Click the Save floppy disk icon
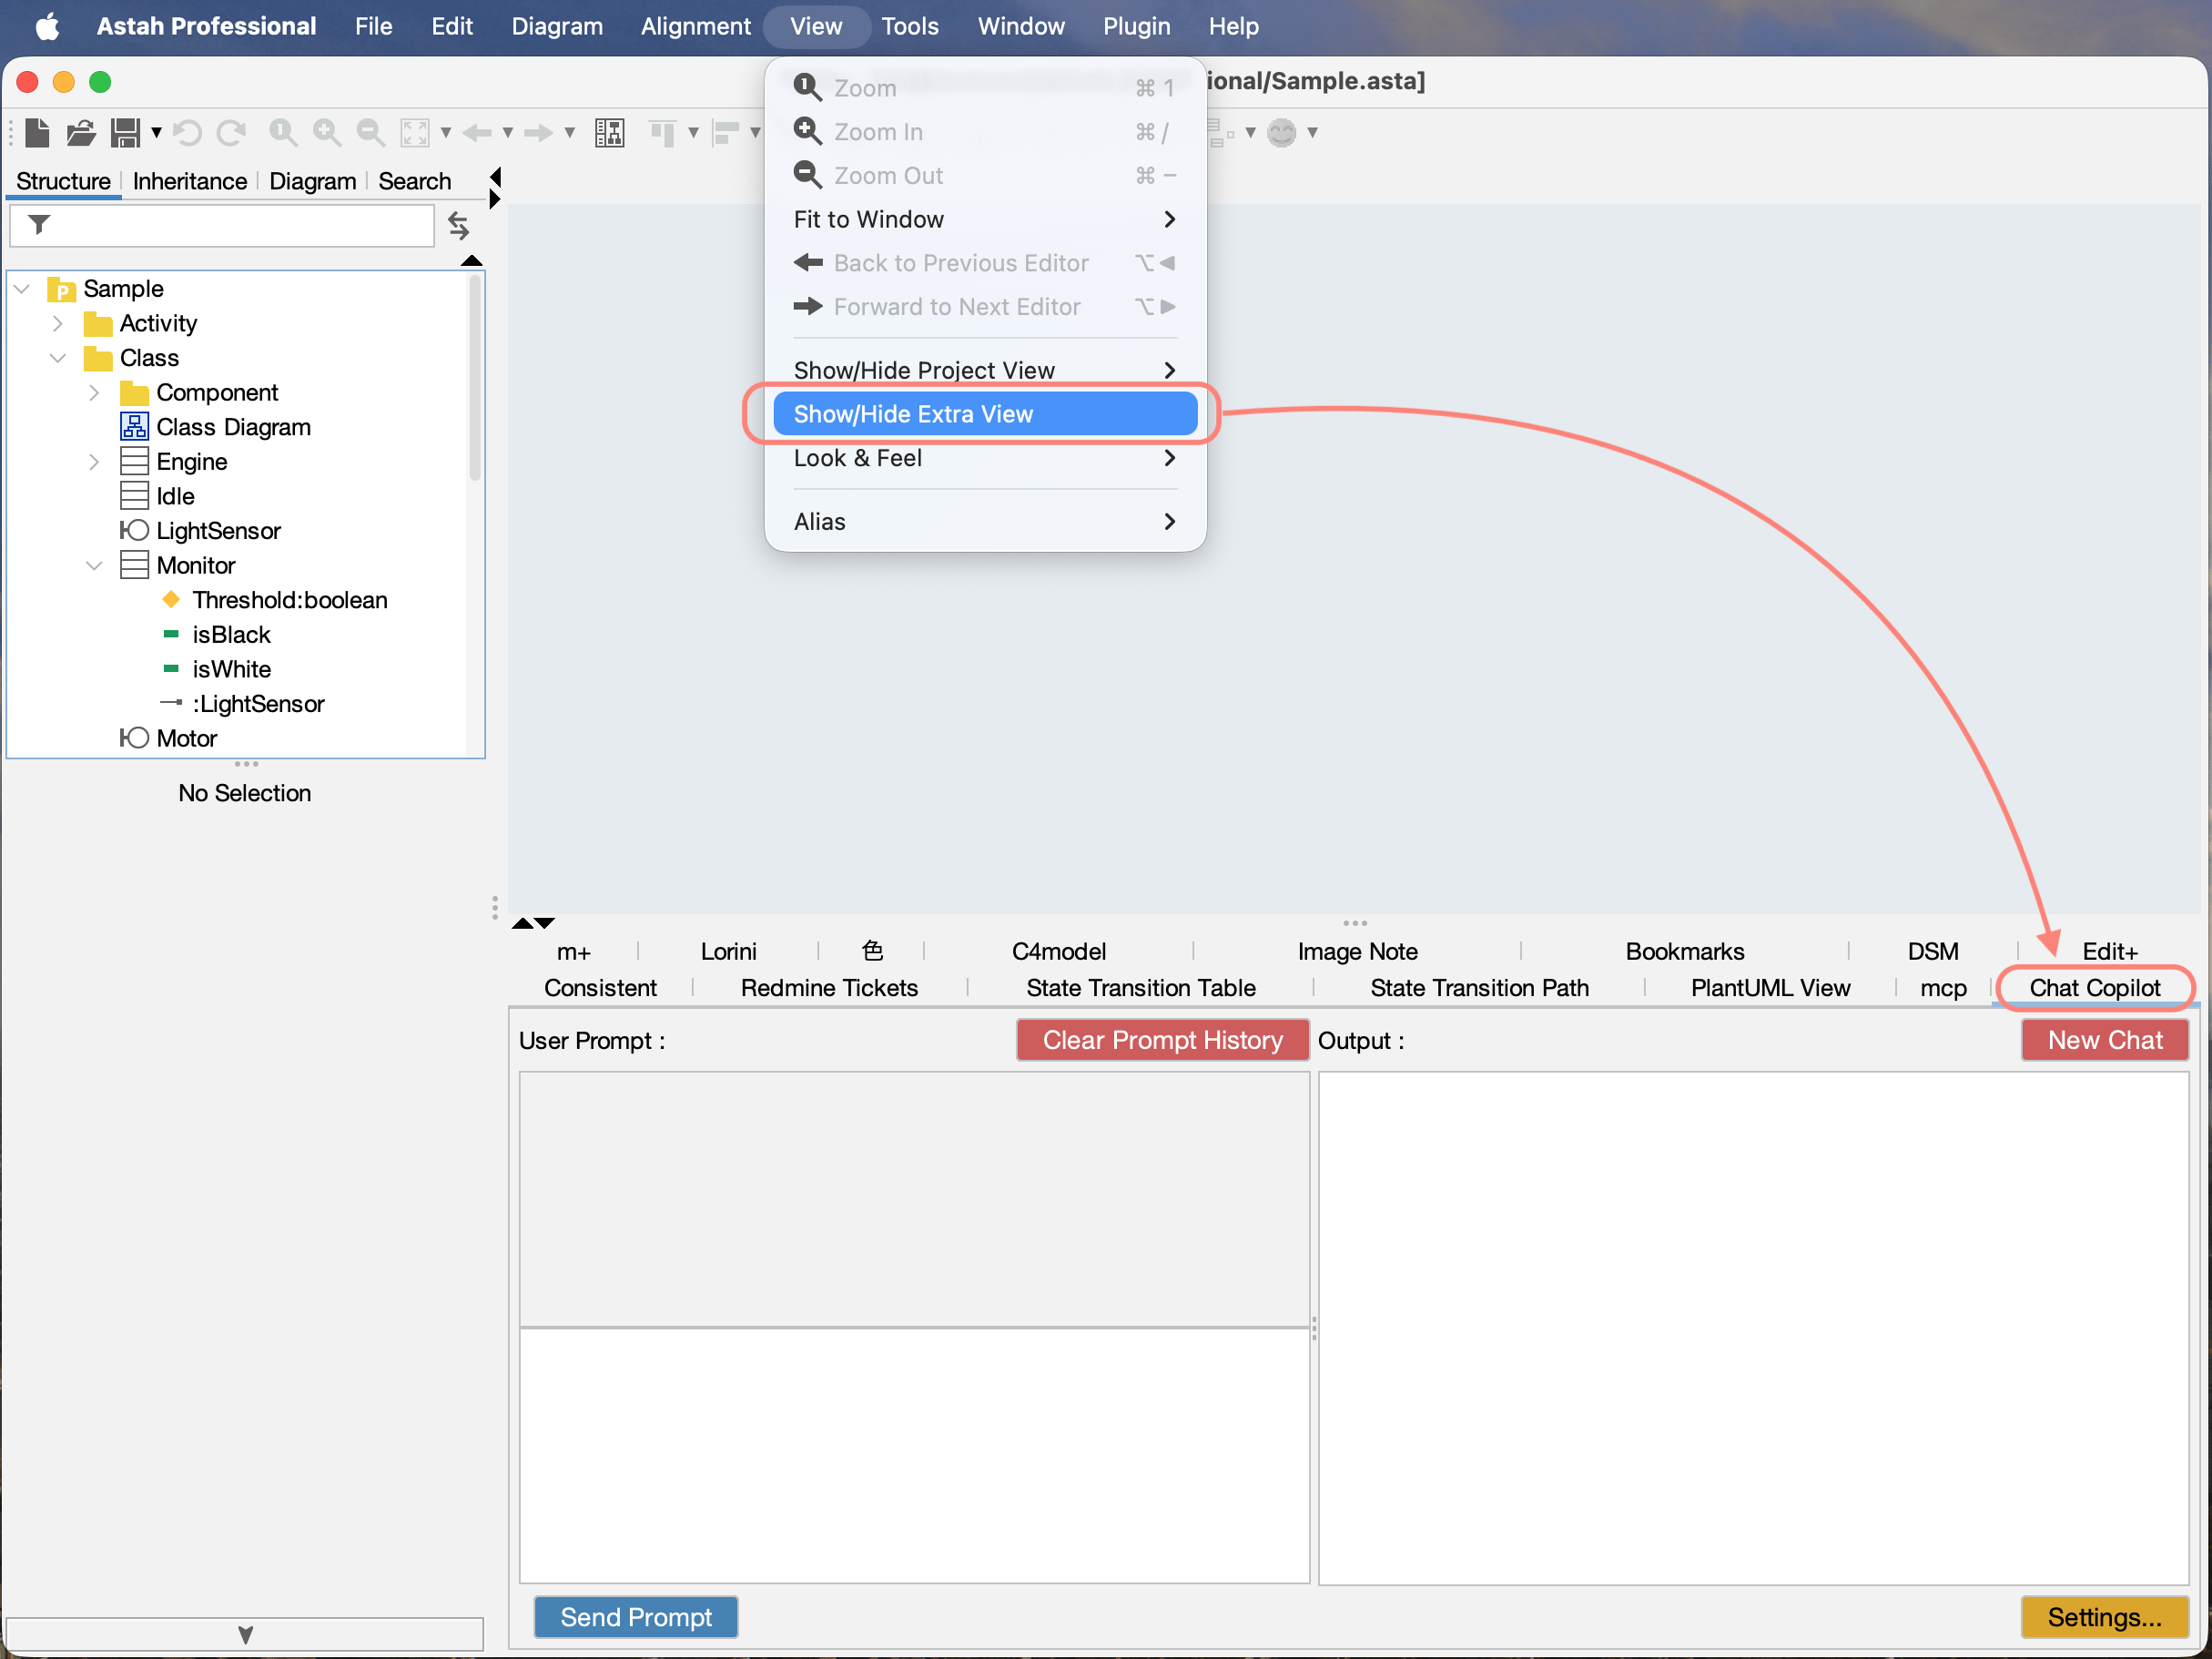This screenshot has width=2212, height=1659. point(125,132)
